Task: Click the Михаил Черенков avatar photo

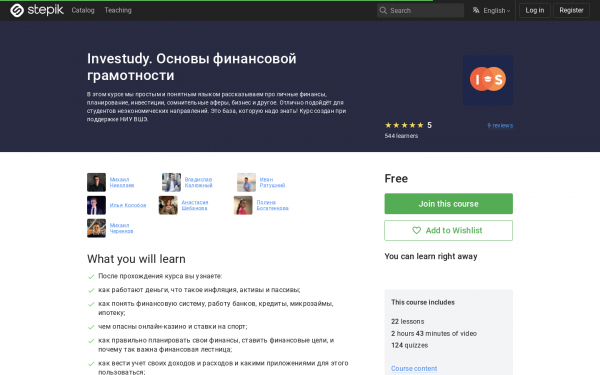Action: pyautogui.click(x=96, y=228)
